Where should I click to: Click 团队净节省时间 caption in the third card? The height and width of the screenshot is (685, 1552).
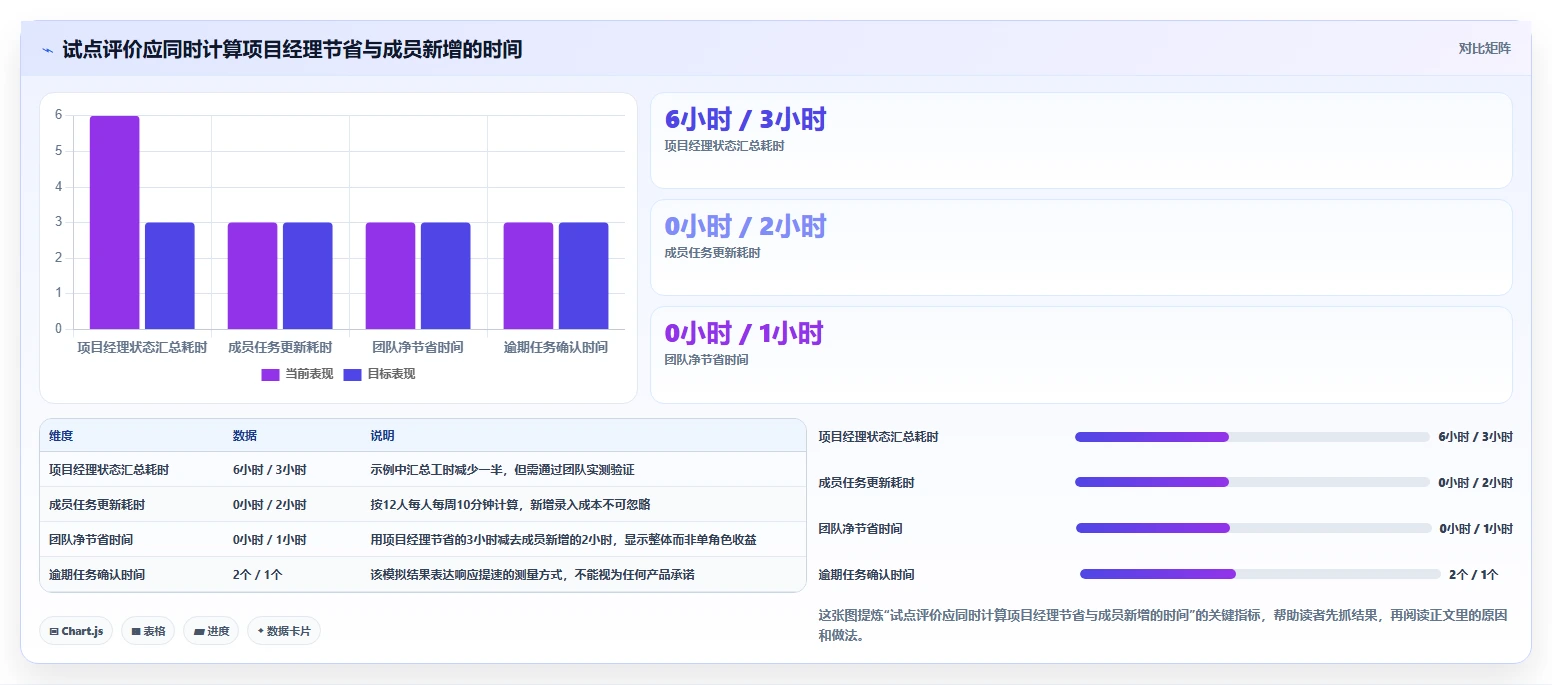click(706, 360)
